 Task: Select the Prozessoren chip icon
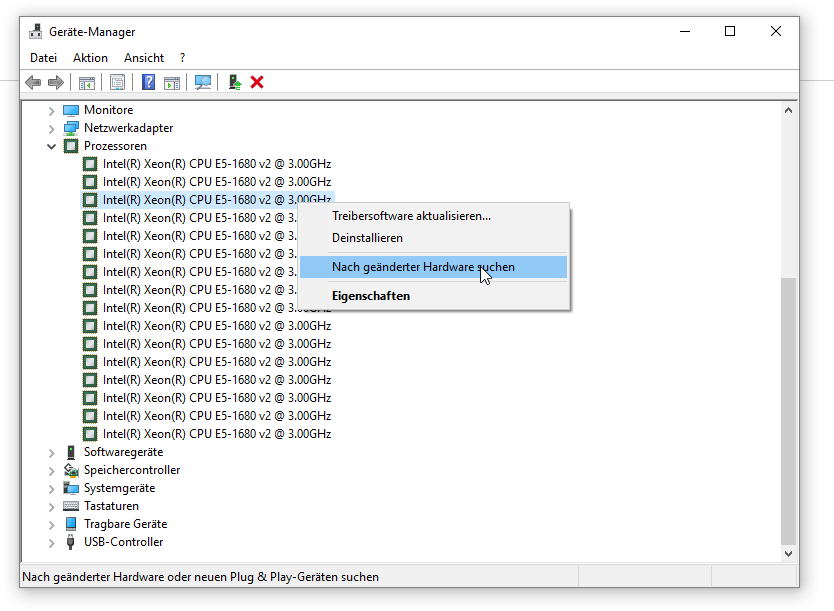(71, 146)
